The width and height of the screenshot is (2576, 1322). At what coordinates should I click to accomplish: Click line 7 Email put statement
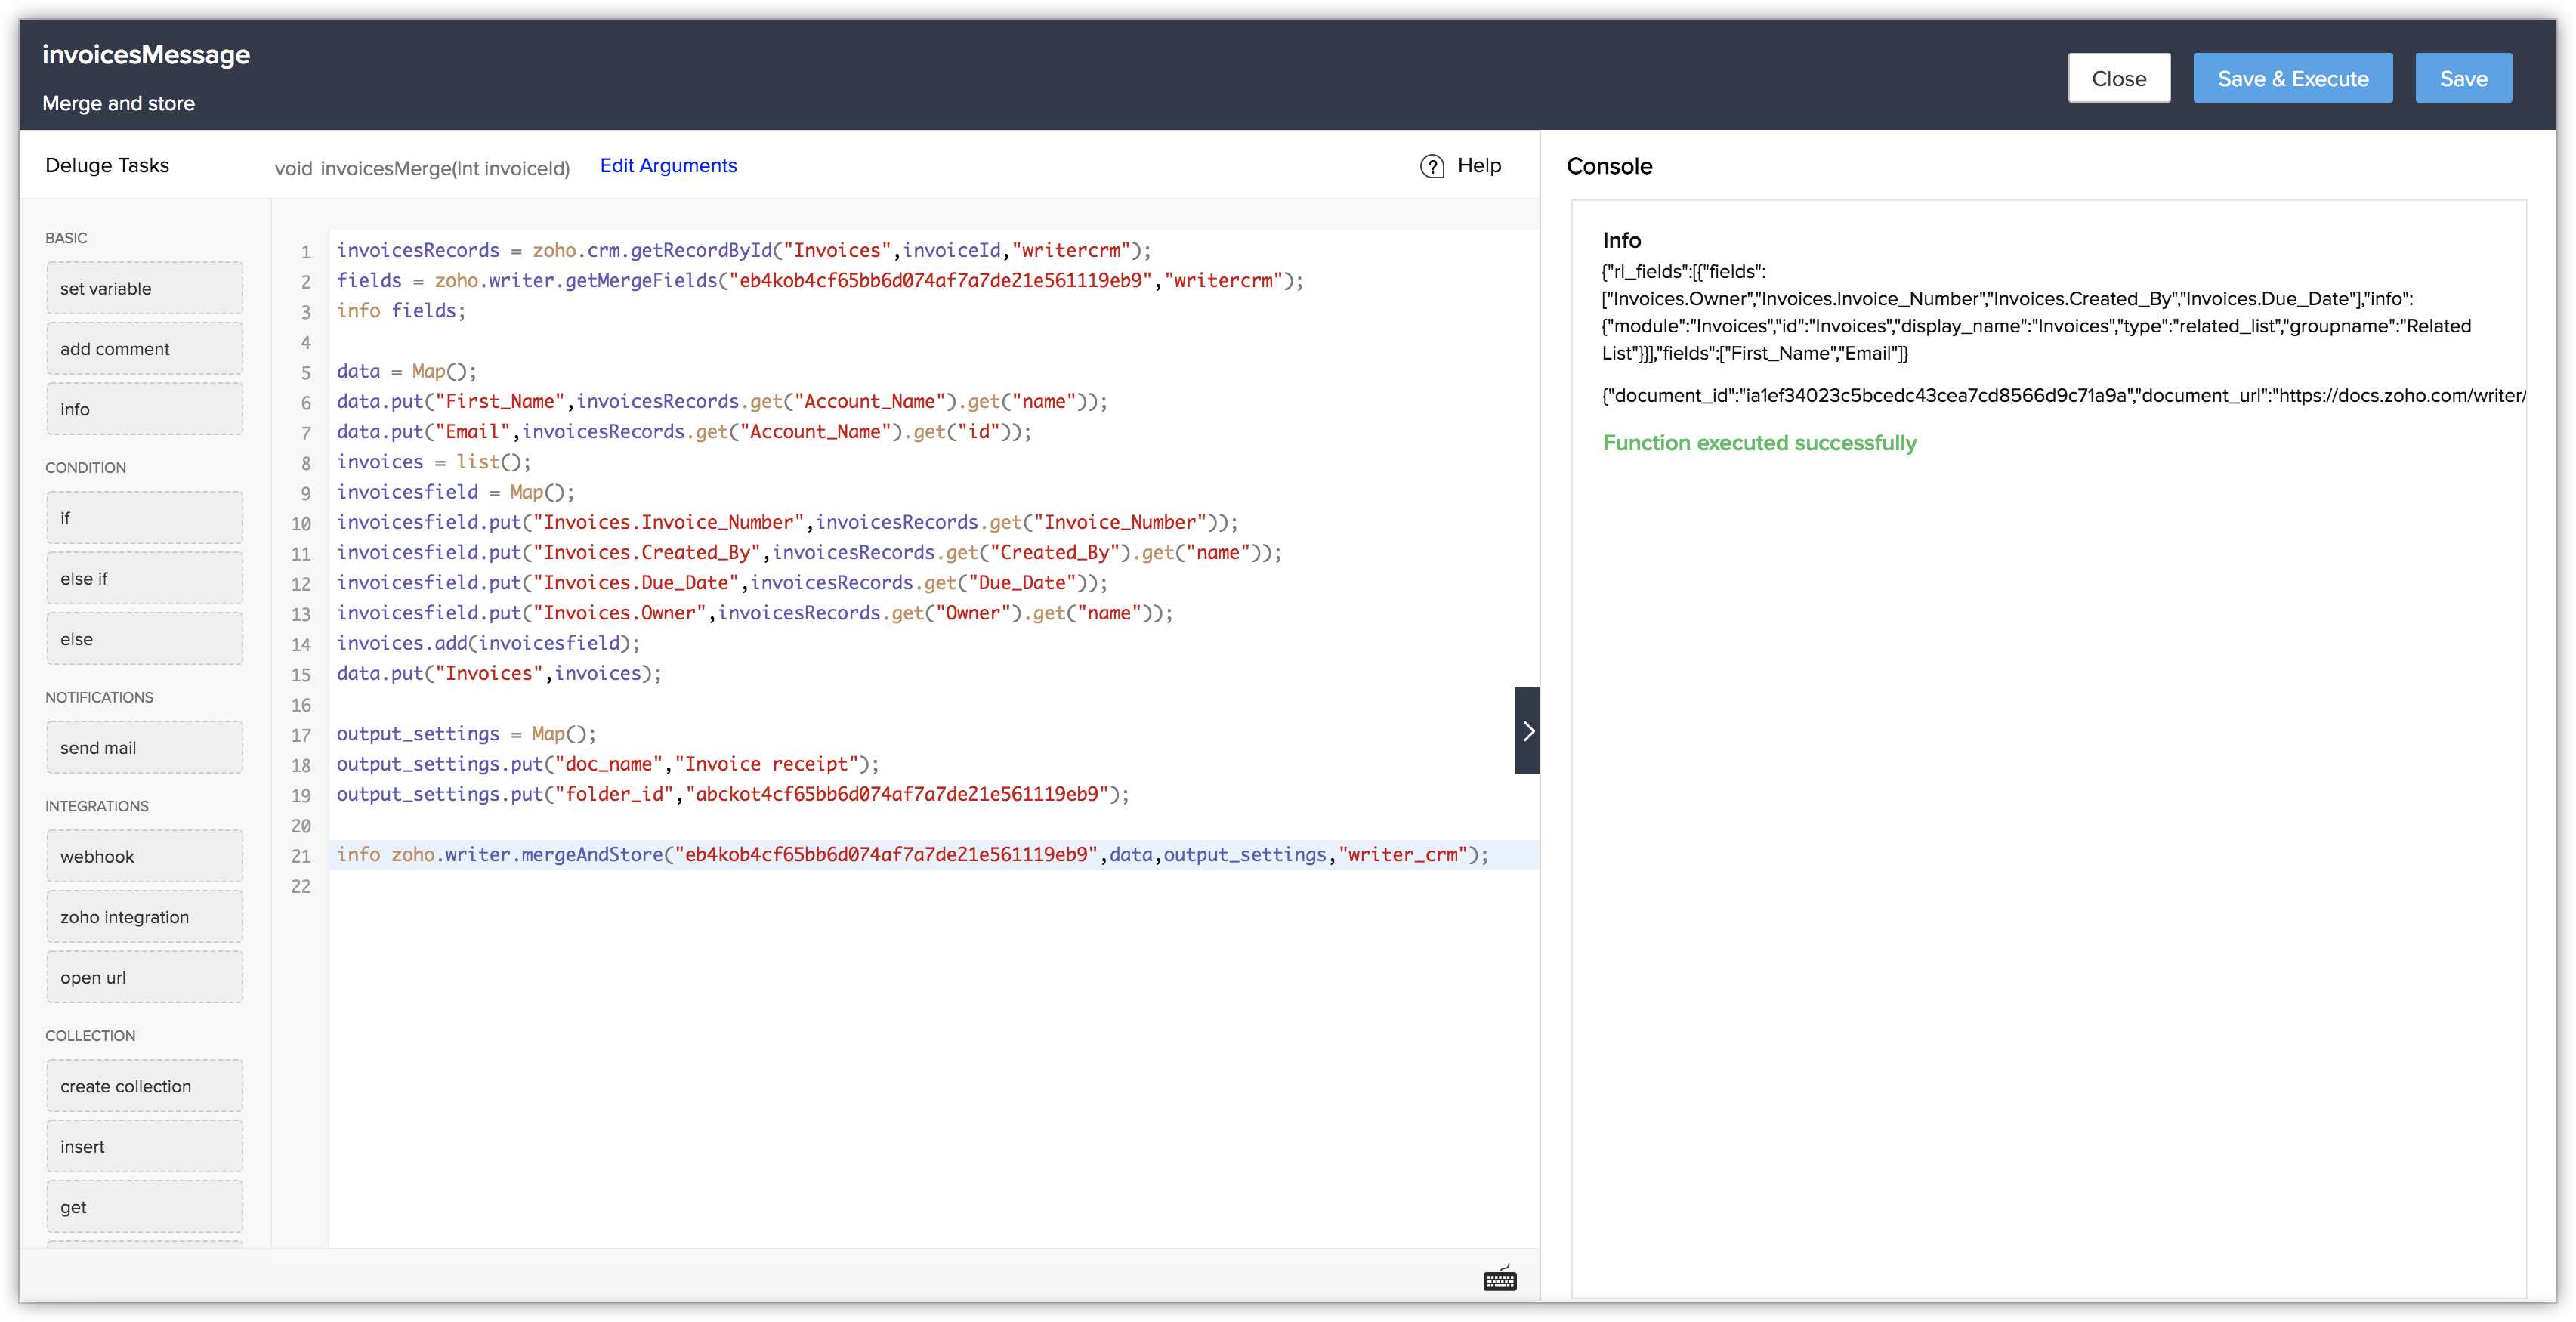(x=684, y=432)
